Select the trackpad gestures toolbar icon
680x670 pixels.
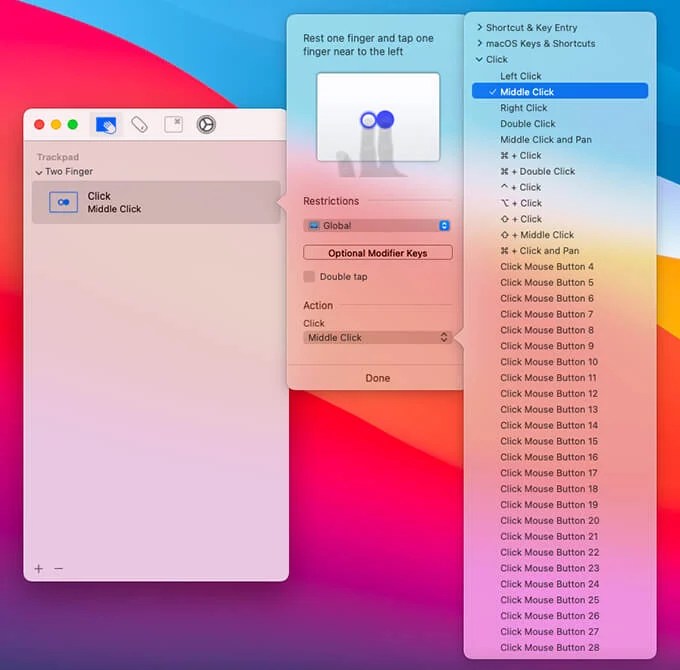tap(106, 125)
